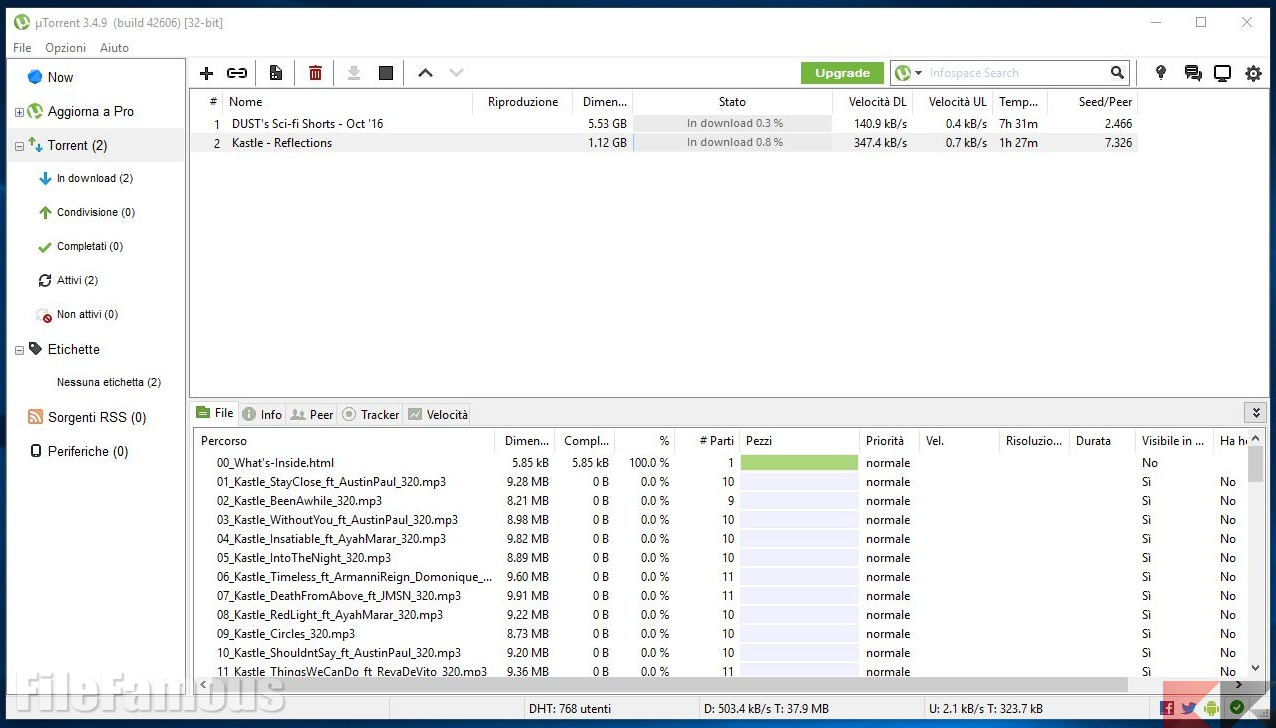
Task: Show In download (2) torrents
Action: click(95, 178)
